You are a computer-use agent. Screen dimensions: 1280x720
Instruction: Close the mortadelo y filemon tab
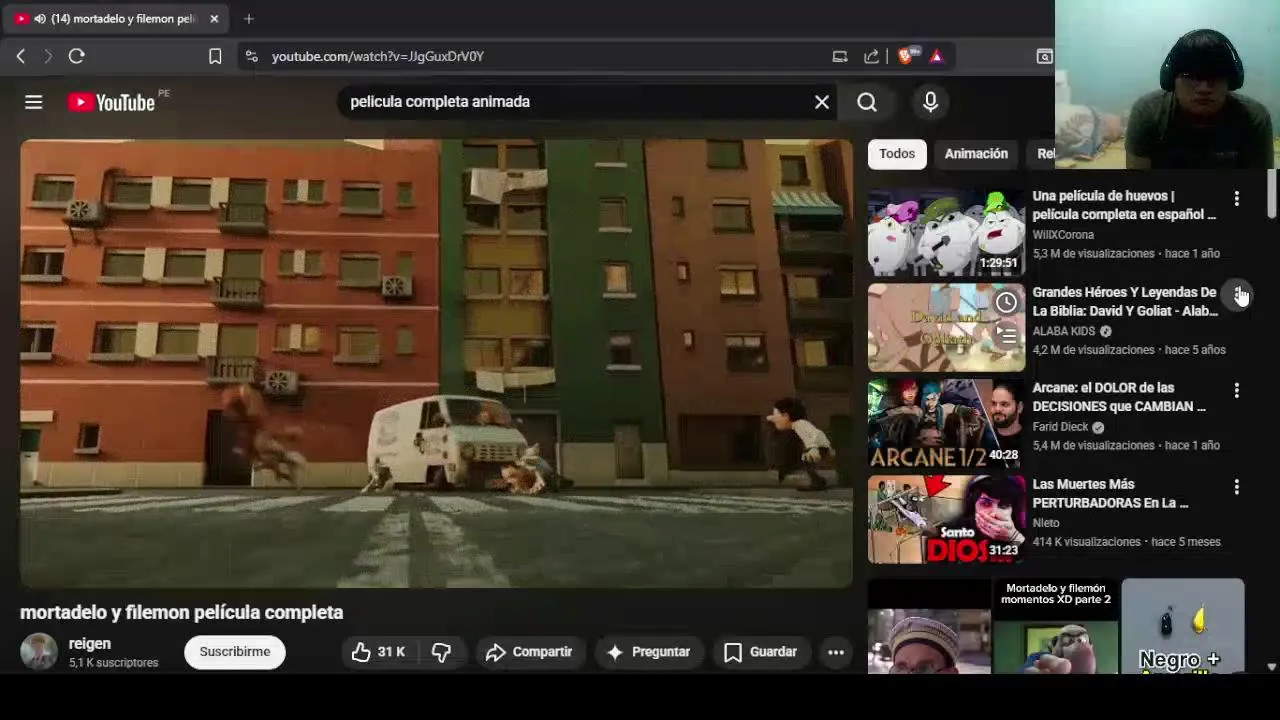pyautogui.click(x=214, y=18)
